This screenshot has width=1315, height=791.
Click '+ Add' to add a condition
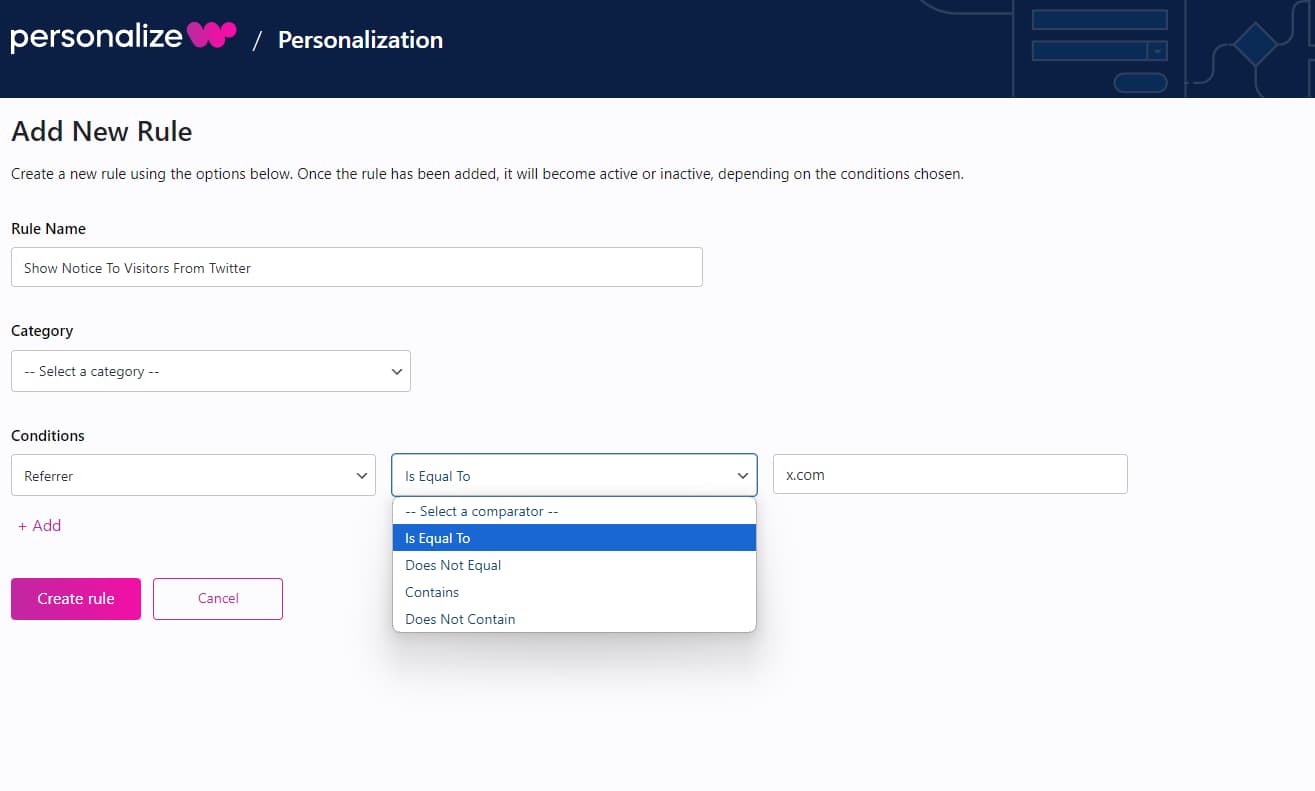click(x=40, y=525)
